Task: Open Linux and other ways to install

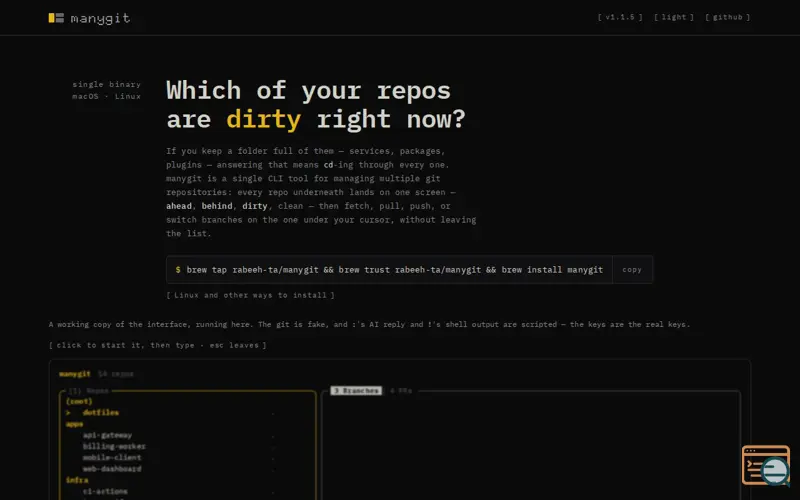Action: pyautogui.click(x=251, y=295)
